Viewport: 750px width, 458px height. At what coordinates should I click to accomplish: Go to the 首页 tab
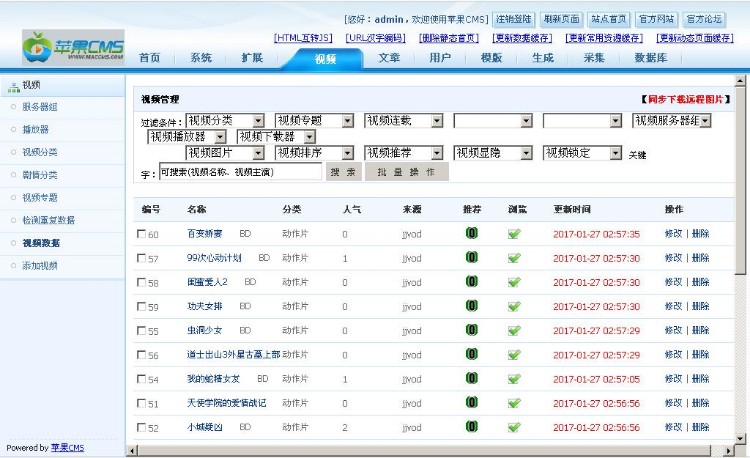click(x=150, y=58)
